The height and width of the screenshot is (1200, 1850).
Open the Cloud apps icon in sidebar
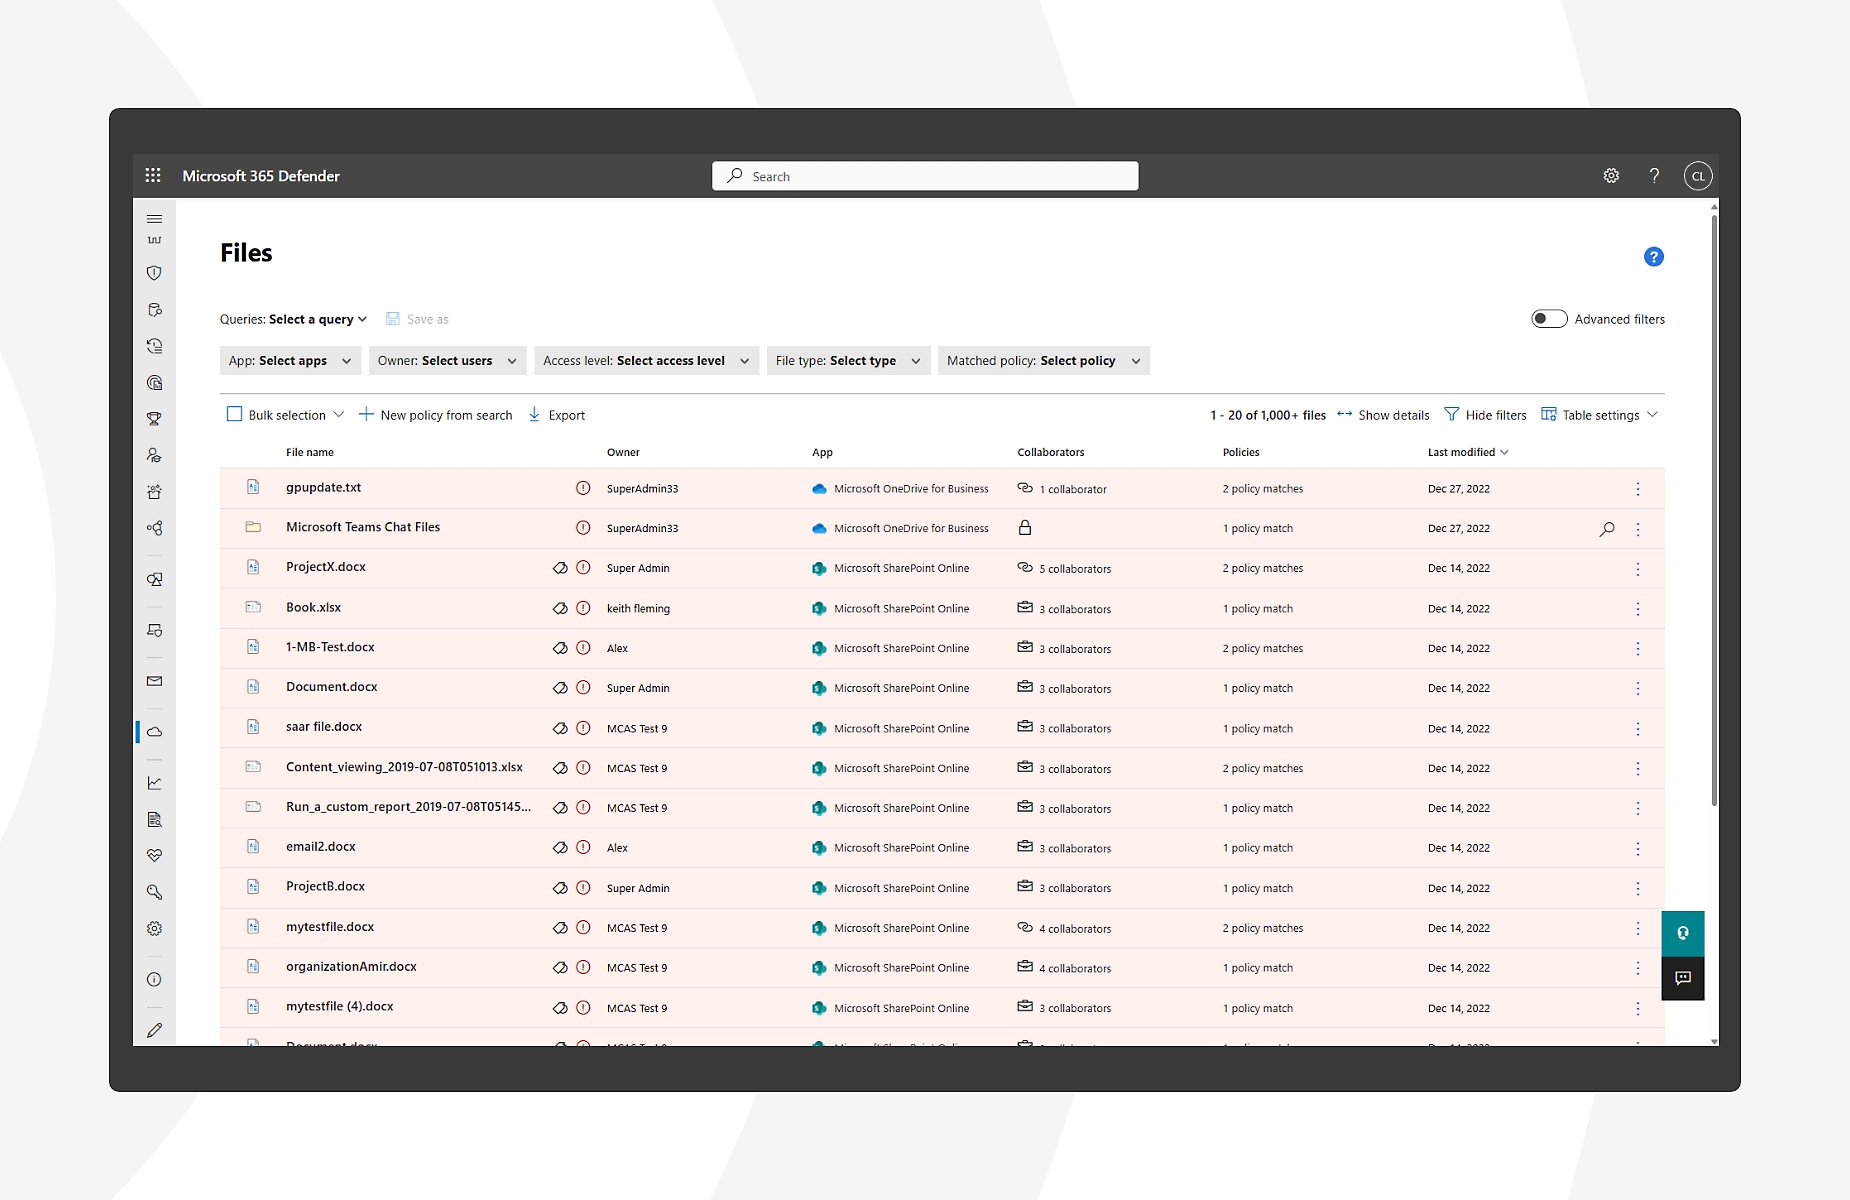click(x=154, y=732)
